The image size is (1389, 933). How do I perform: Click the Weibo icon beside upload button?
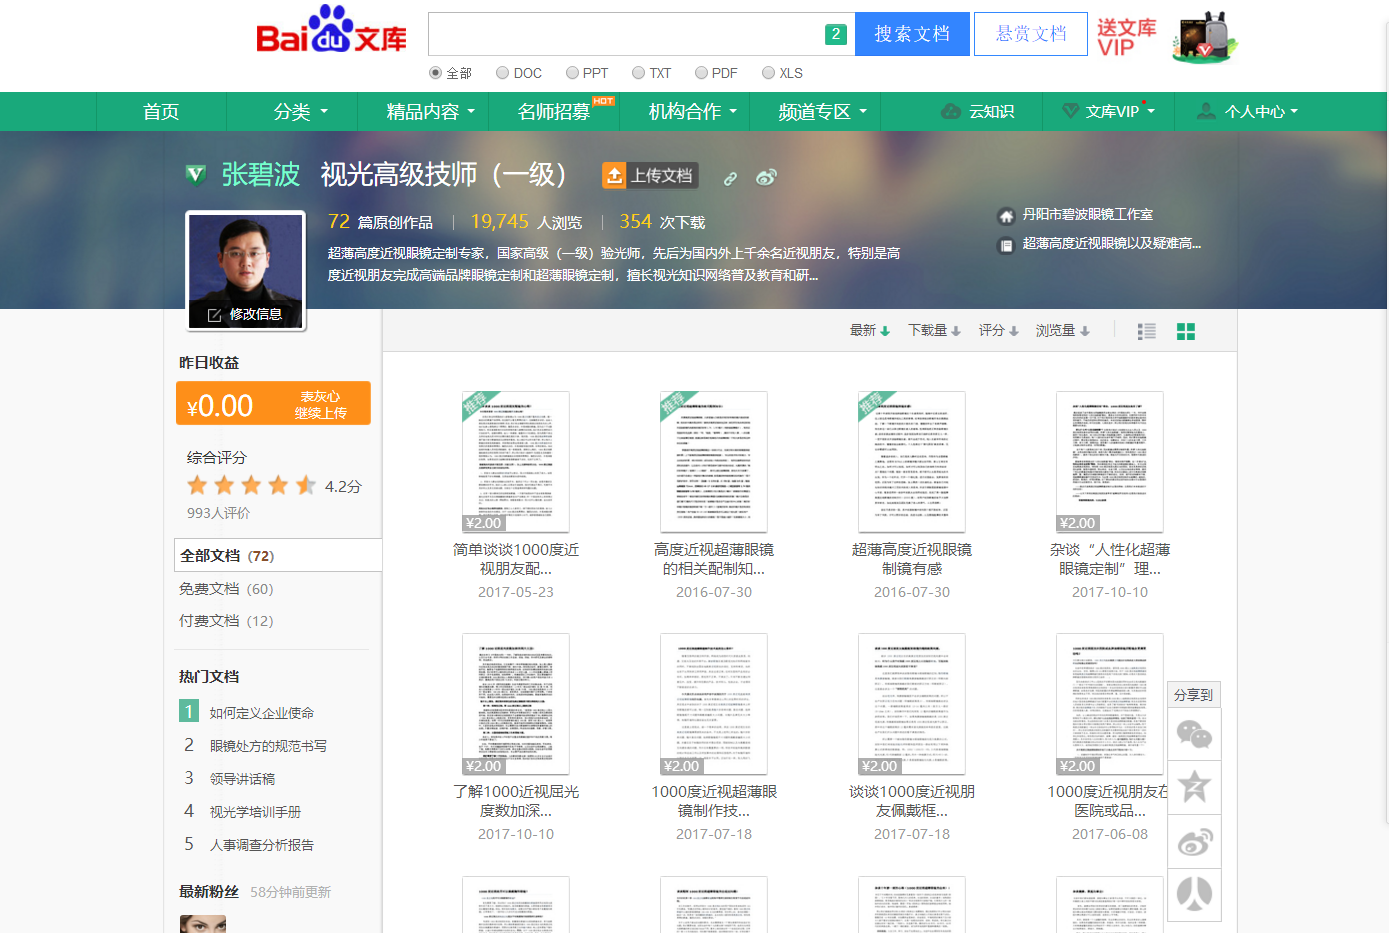tap(766, 177)
